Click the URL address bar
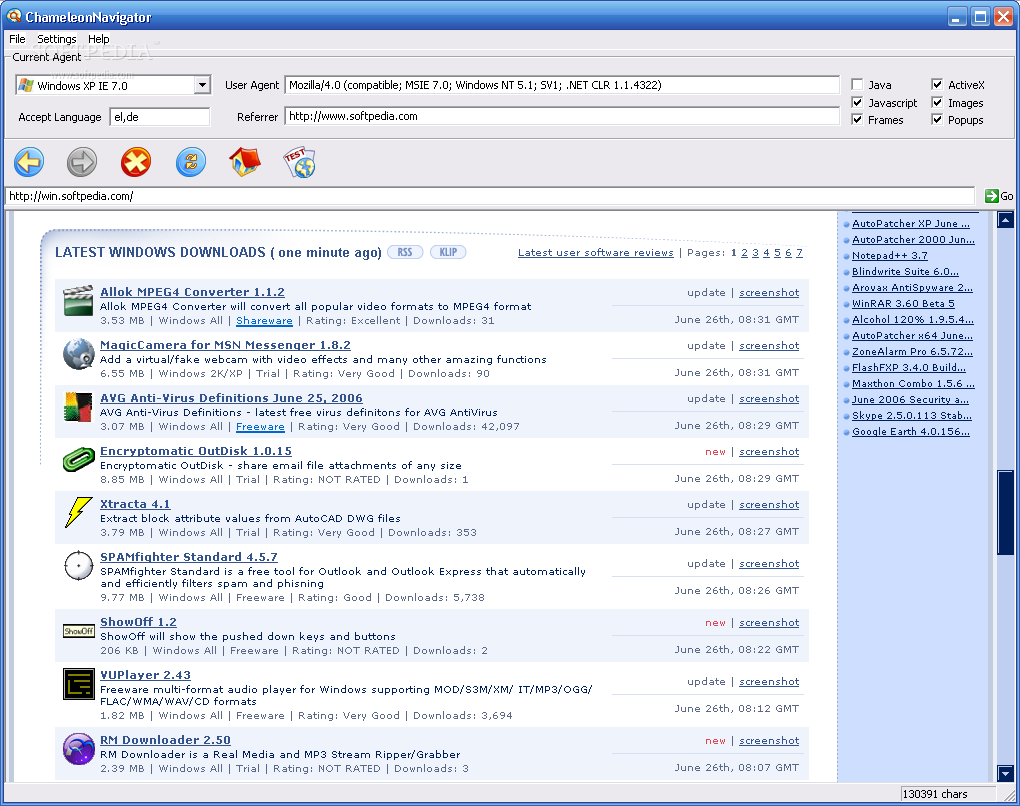The height and width of the screenshot is (806, 1020). [x=490, y=196]
